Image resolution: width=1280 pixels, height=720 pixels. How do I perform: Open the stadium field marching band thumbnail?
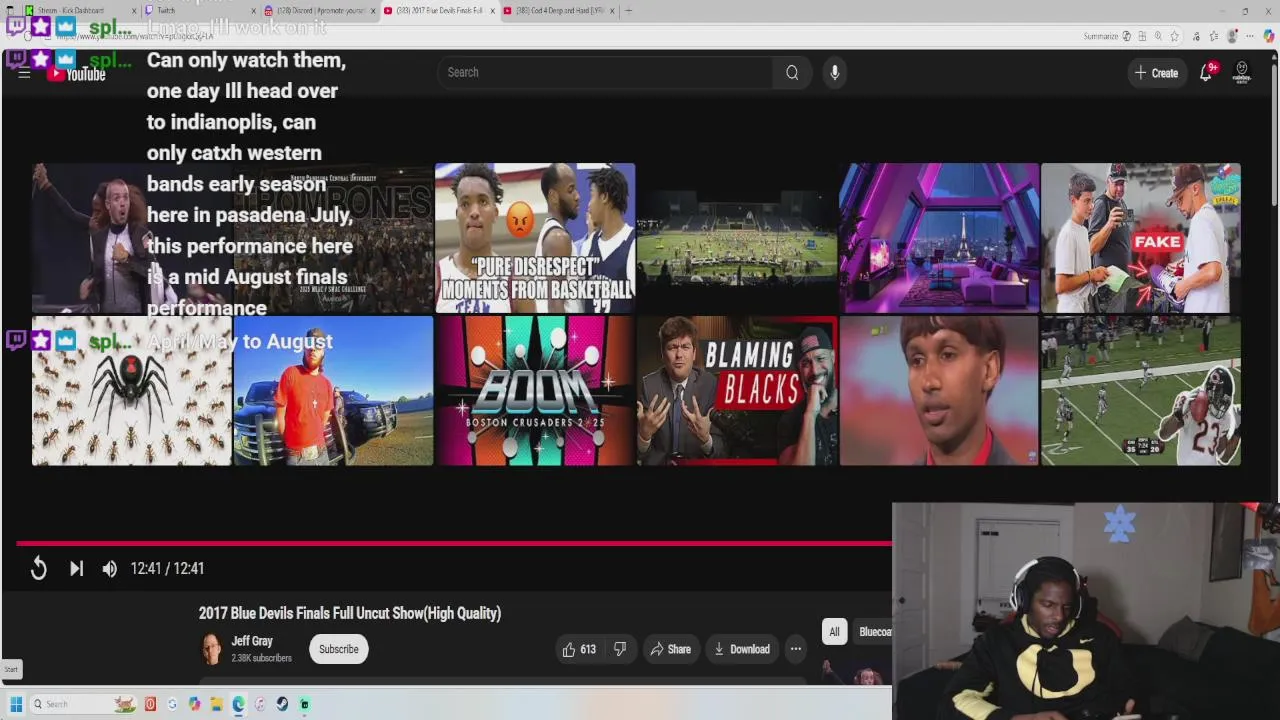pos(737,238)
